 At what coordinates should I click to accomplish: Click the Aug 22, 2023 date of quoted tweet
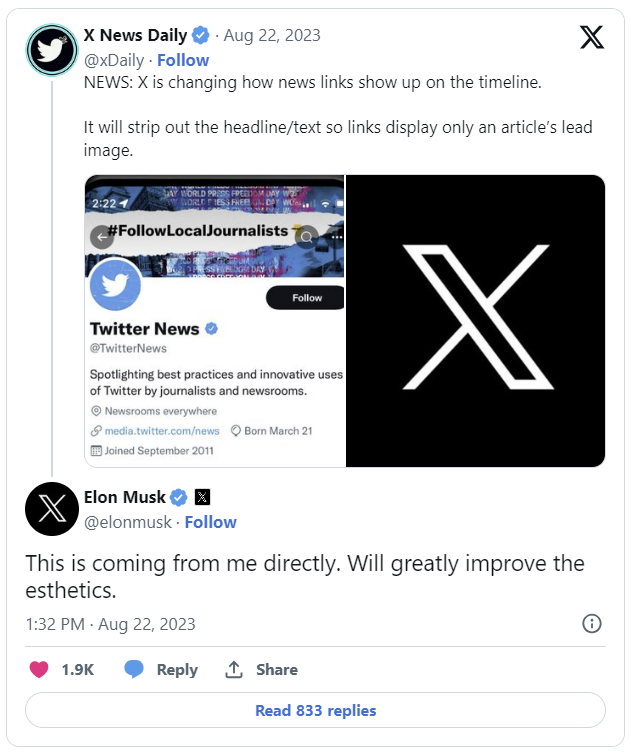pos(272,36)
